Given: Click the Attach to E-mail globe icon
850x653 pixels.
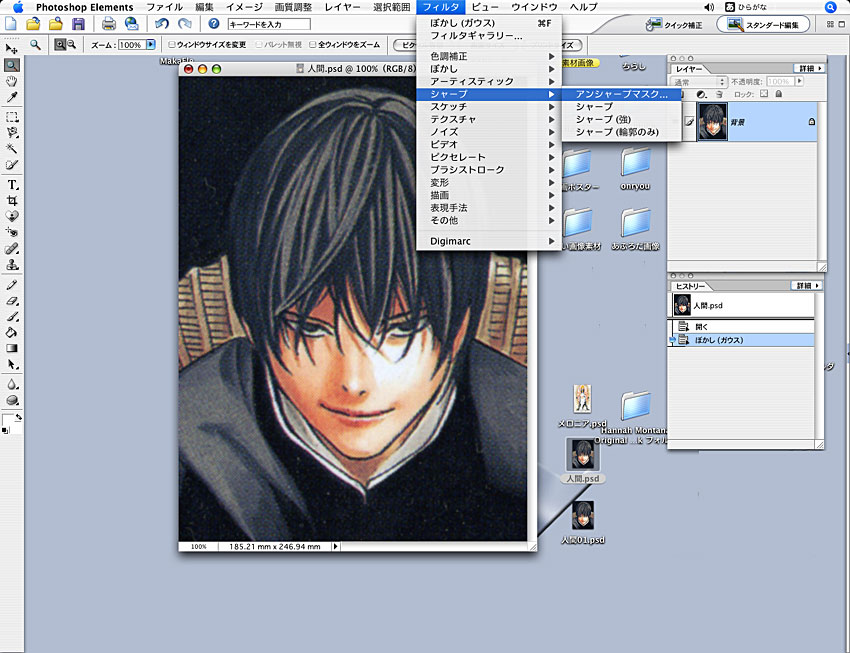Looking at the screenshot, I should tap(131, 24).
